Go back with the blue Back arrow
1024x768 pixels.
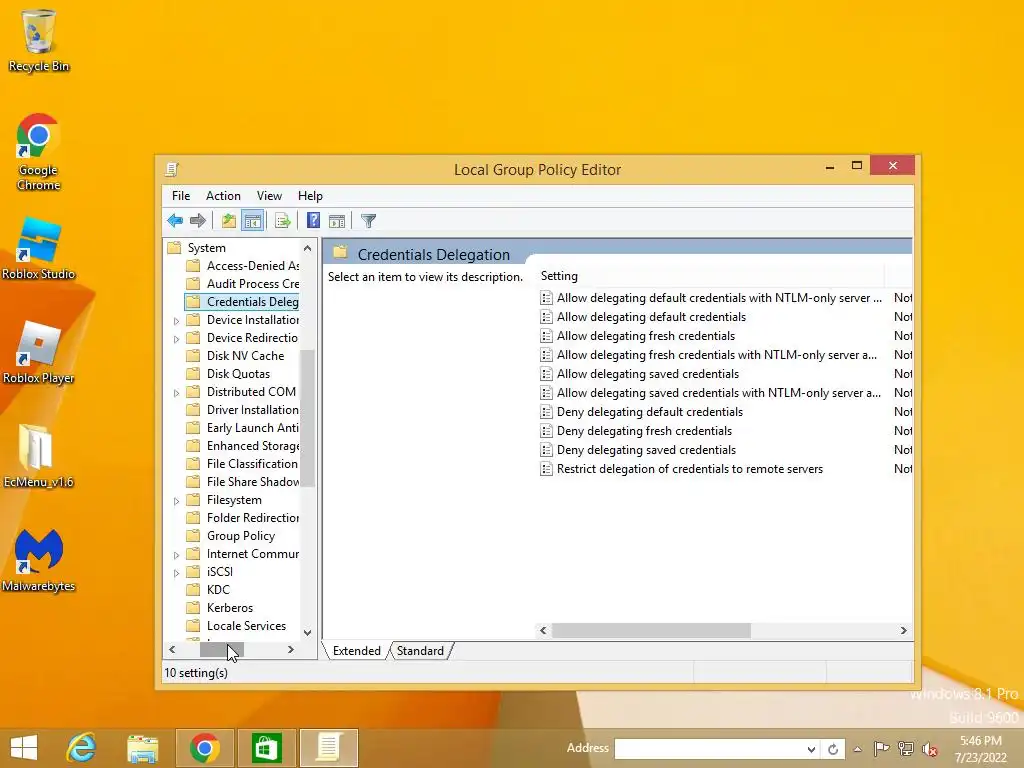[175, 221]
